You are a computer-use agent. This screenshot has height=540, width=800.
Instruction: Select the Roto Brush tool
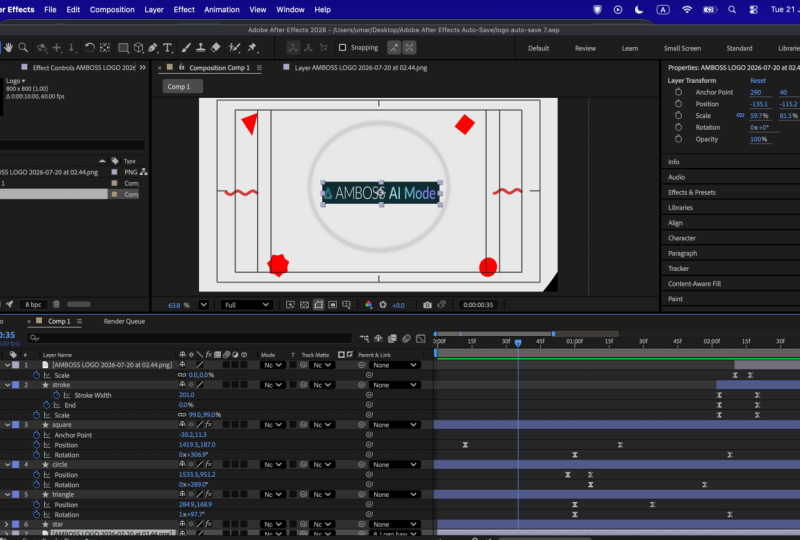click(234, 47)
